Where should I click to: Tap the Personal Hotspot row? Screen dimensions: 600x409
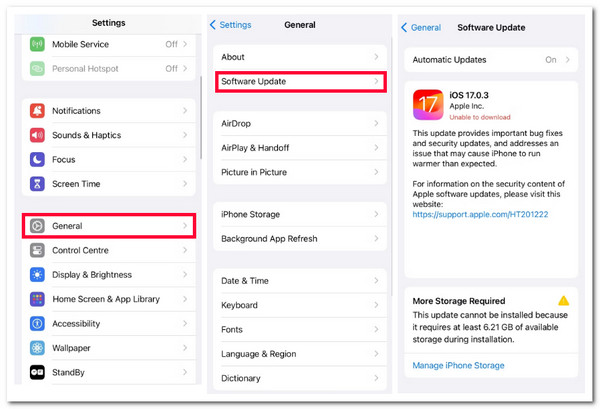109,69
